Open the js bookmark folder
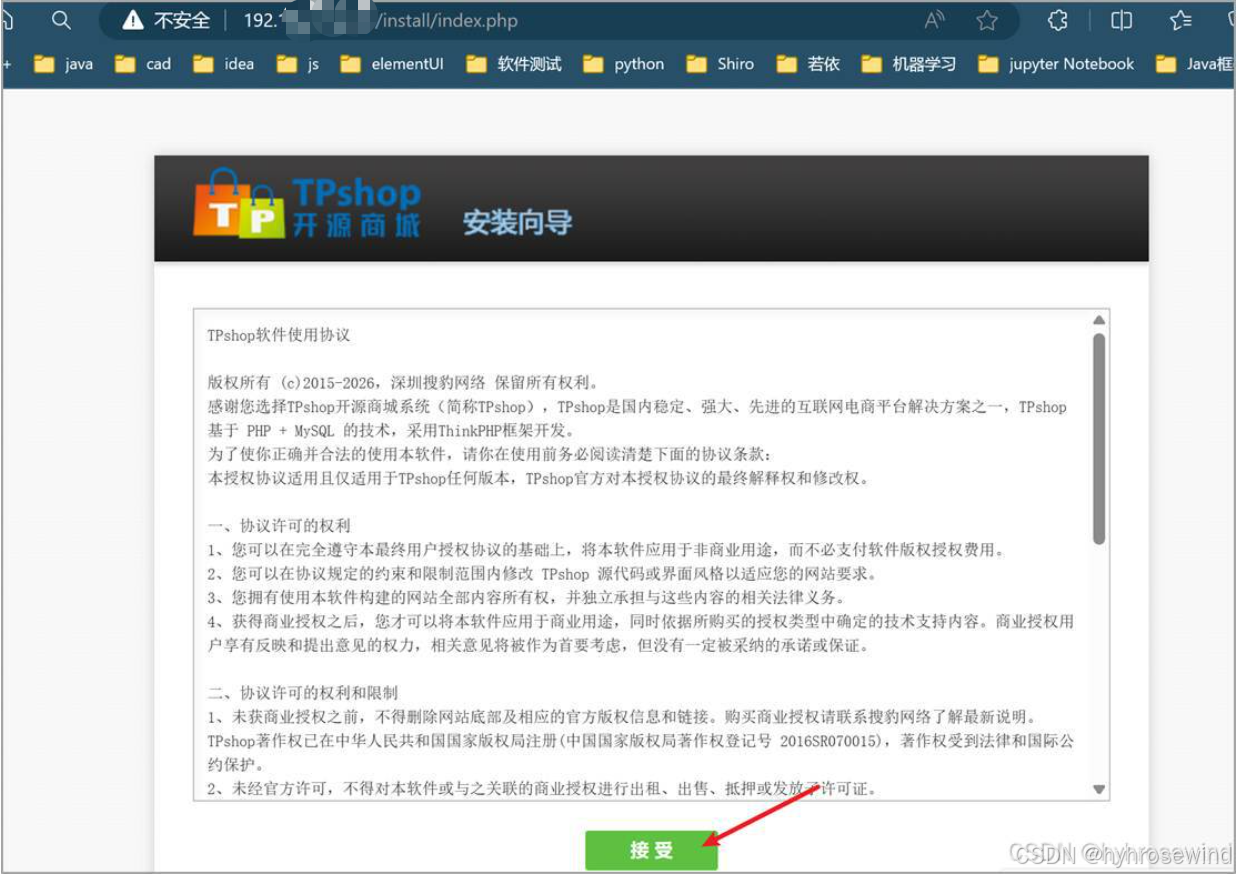Viewport: 1236px width, 875px height. click(298, 64)
